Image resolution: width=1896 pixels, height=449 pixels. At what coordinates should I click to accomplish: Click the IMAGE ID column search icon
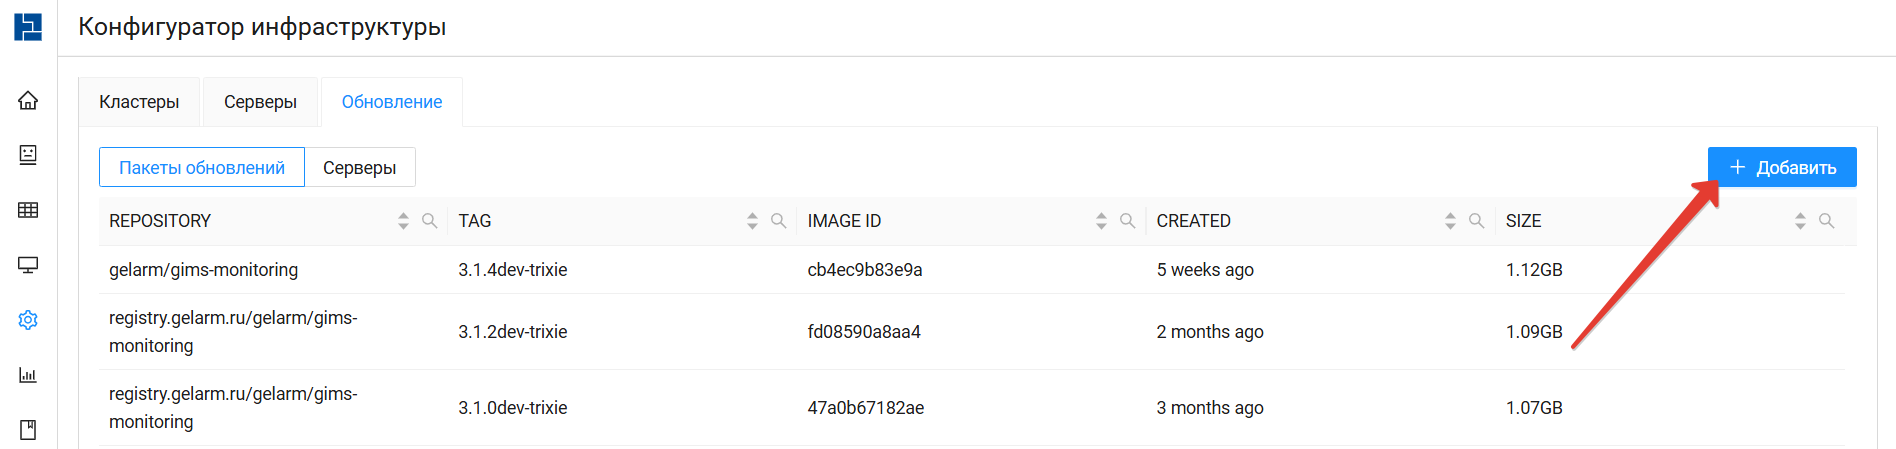(x=1128, y=221)
